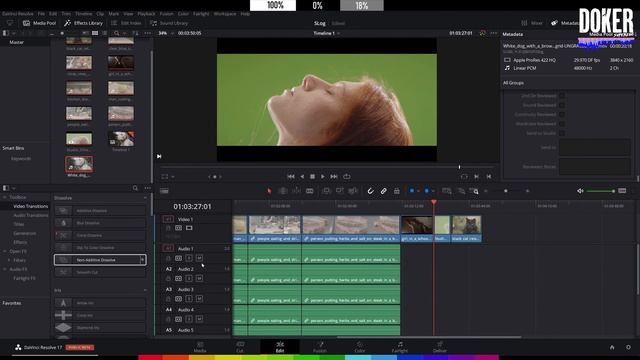Screen dimensions: 640x360
Task: Click the Insert Clip icon
Action: click(326, 191)
